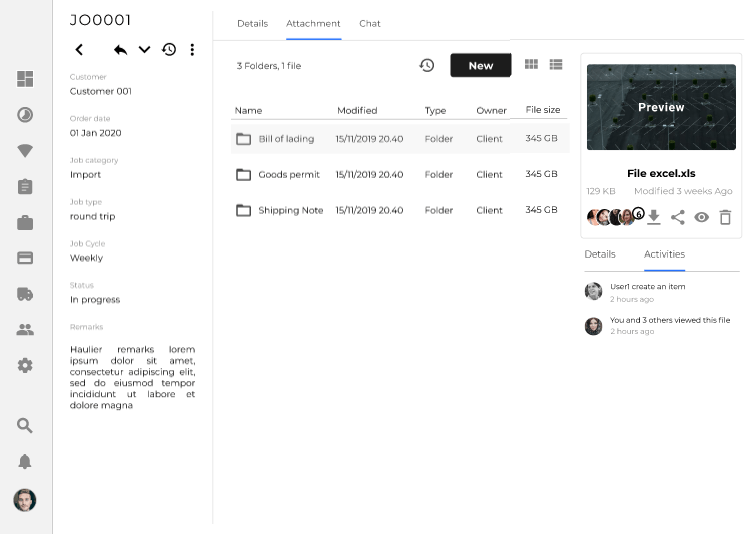Click the File excel.xls Preview thumbnail
The height and width of the screenshot is (534, 754).
pos(661,107)
